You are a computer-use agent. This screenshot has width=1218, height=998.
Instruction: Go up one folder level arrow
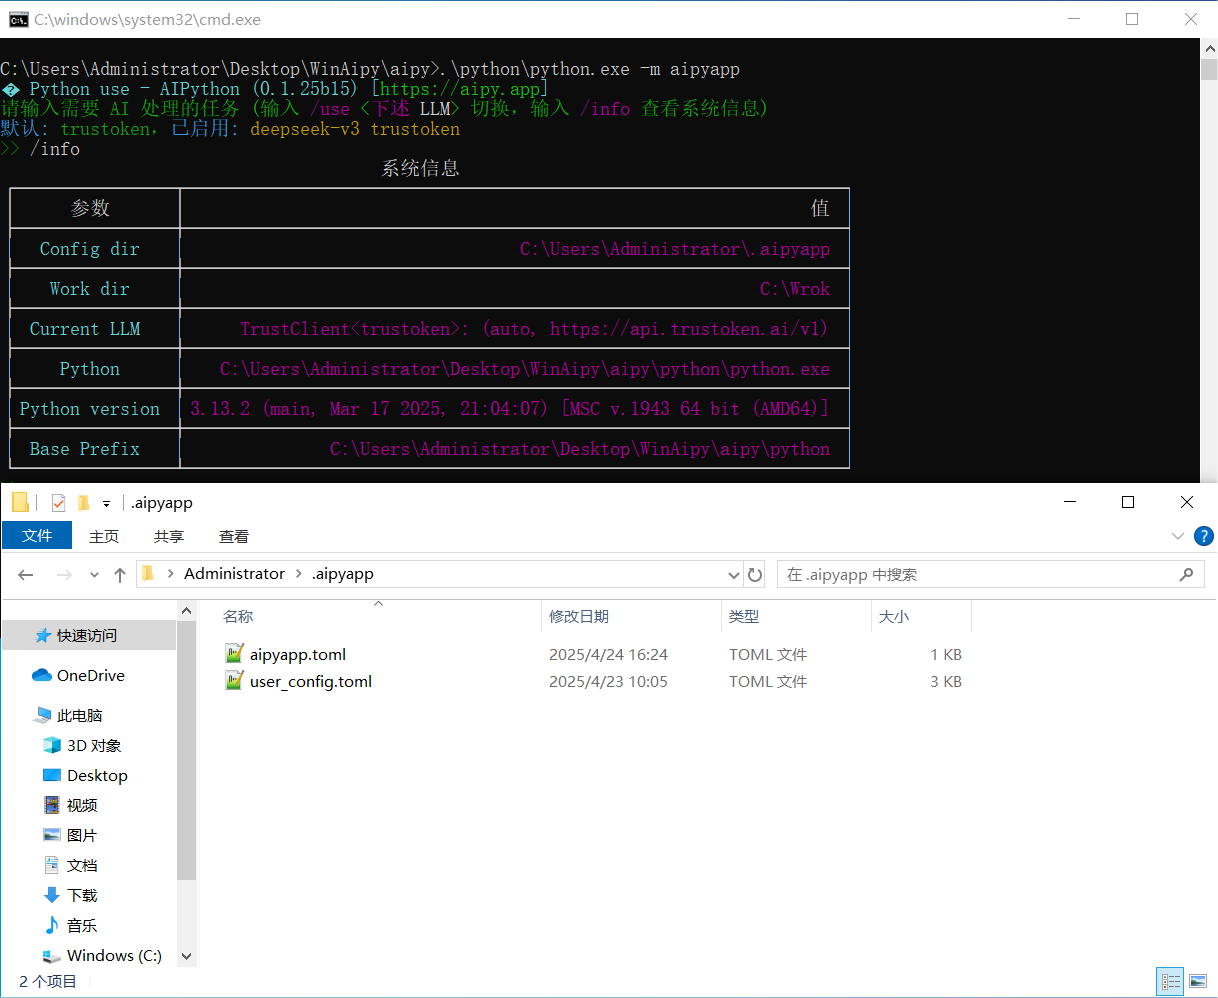(120, 574)
